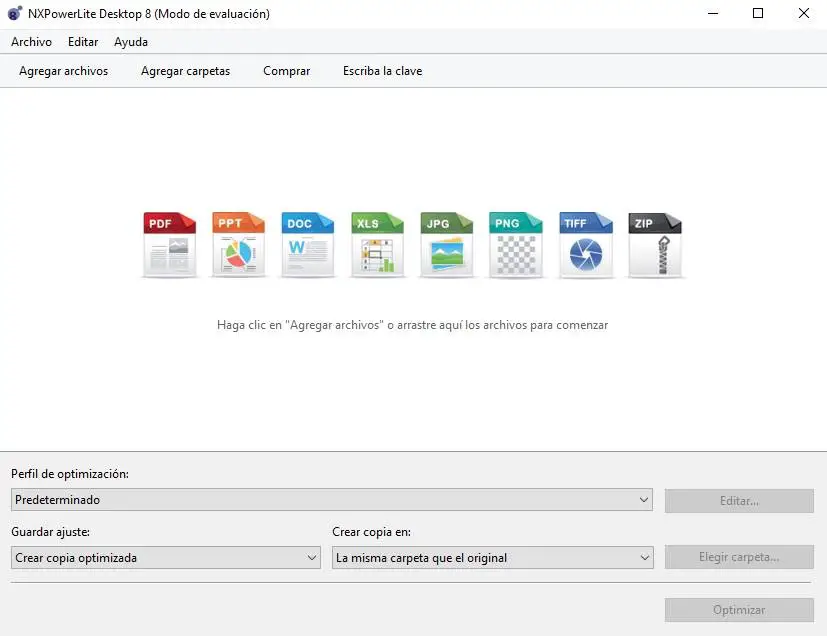Expand the Crear copia en dropdown
Screen dimensions: 827x636
(x=493, y=557)
